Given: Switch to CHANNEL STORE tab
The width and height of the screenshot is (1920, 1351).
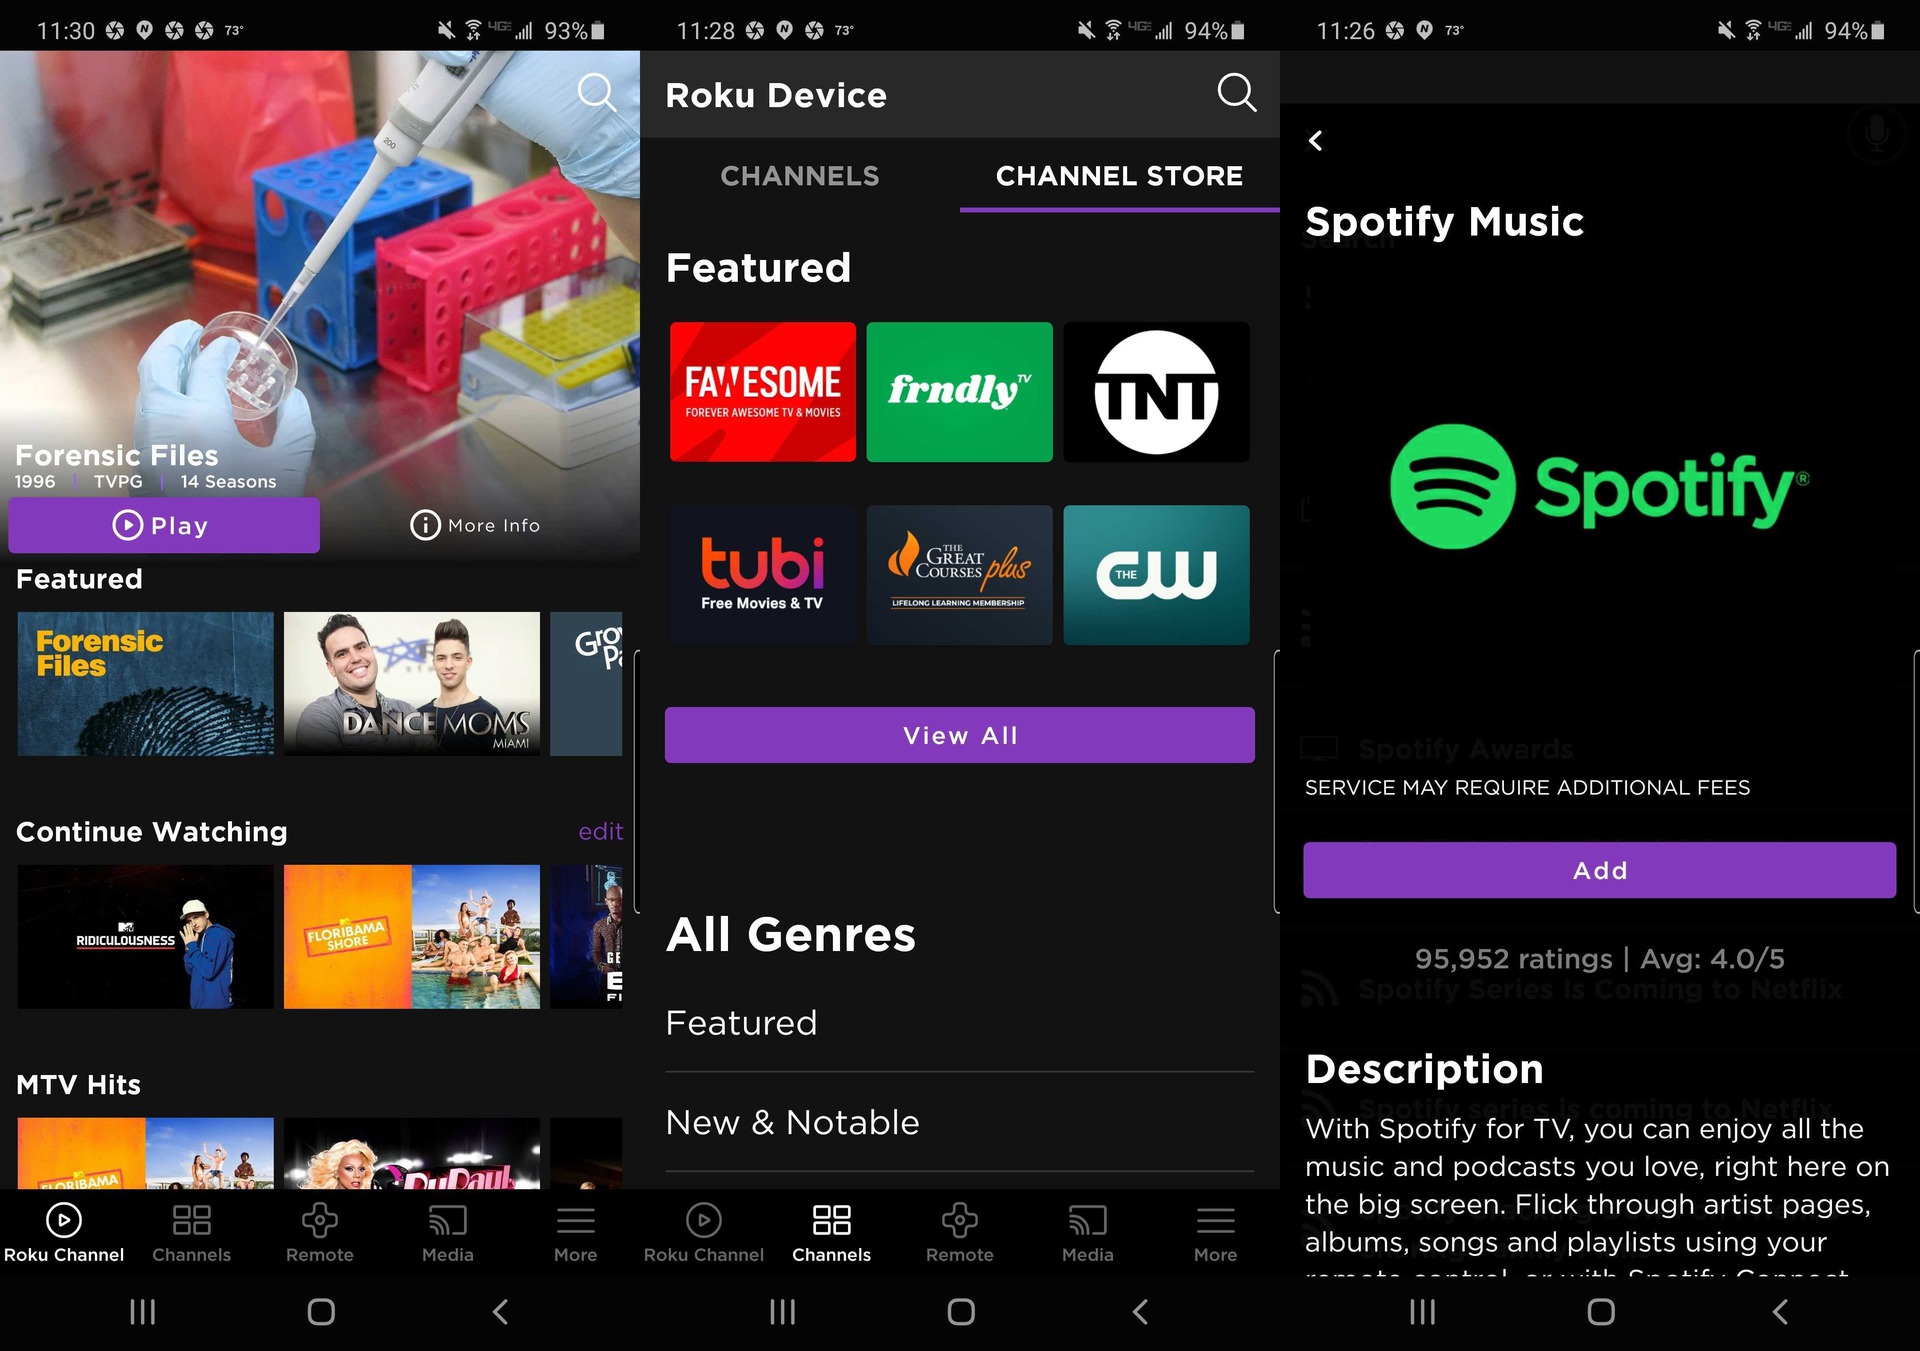Looking at the screenshot, I should (1117, 174).
